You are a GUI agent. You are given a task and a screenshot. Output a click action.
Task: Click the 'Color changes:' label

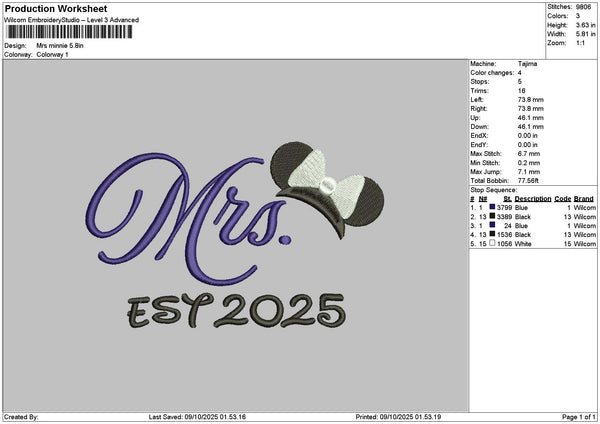(x=492, y=73)
